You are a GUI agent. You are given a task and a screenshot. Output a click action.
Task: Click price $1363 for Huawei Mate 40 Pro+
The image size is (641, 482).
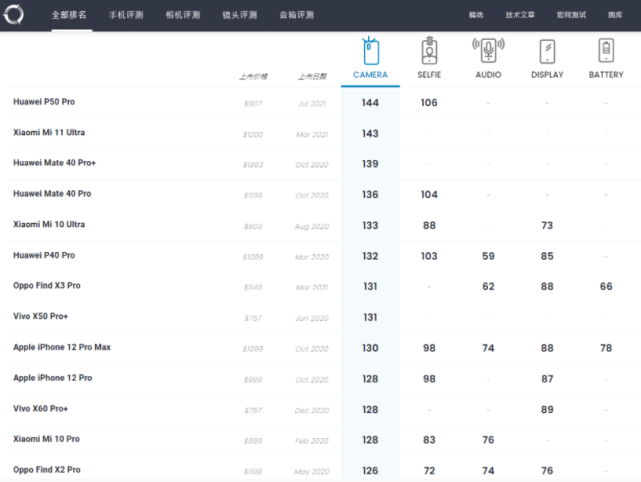253,165
